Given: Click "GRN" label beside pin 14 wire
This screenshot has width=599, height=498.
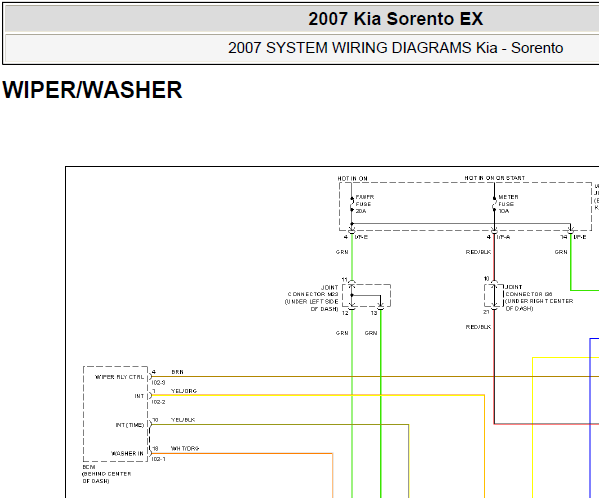Looking at the screenshot, I should (561, 252).
